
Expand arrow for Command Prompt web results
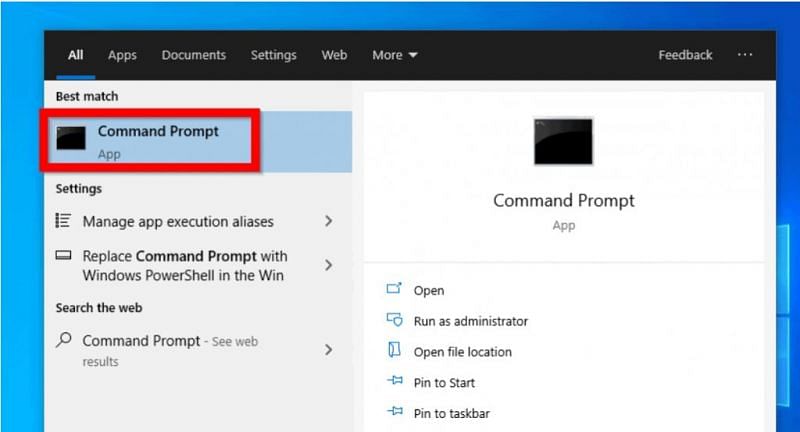[329, 349]
